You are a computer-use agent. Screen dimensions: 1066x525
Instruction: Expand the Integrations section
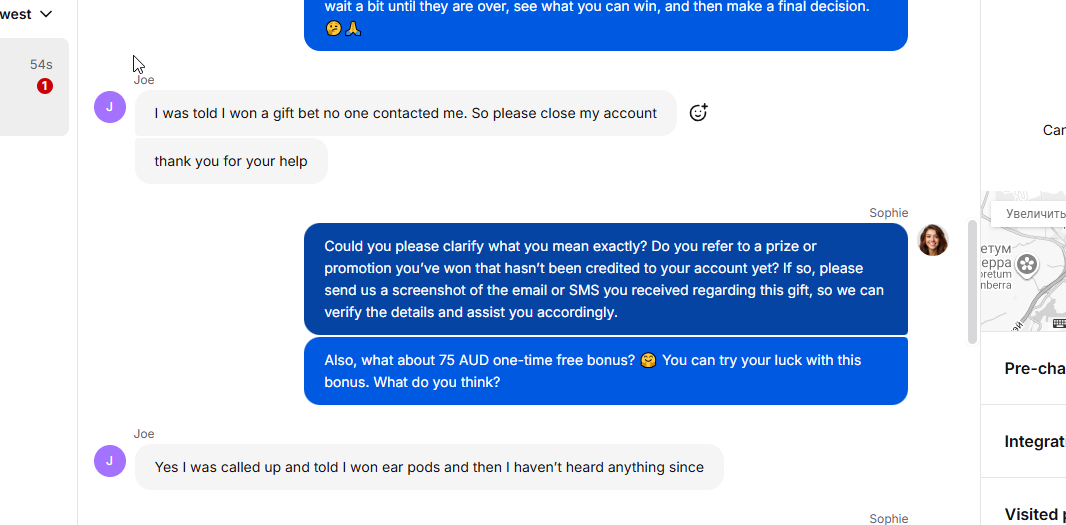coord(1034,441)
